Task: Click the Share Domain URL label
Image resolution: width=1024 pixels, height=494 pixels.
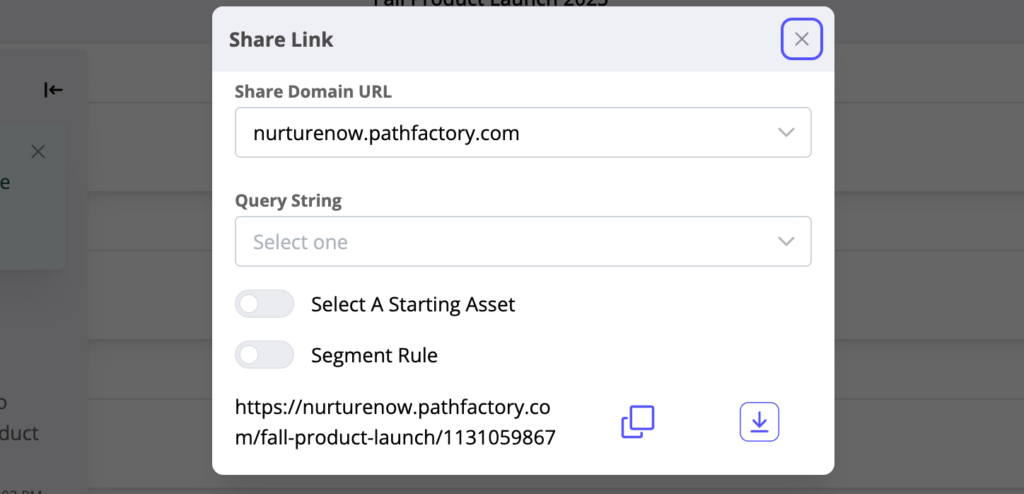Action: coord(313,91)
